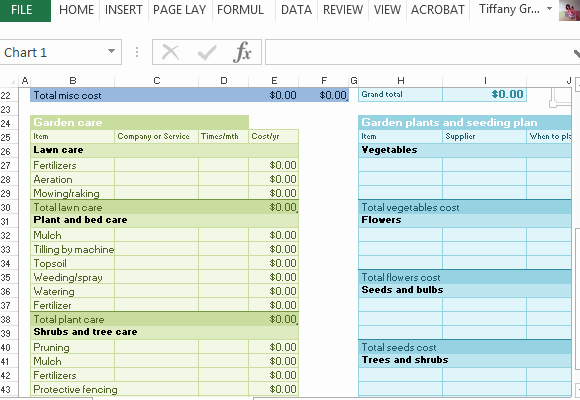Expand the Name Box dropdown arrow

point(111,51)
